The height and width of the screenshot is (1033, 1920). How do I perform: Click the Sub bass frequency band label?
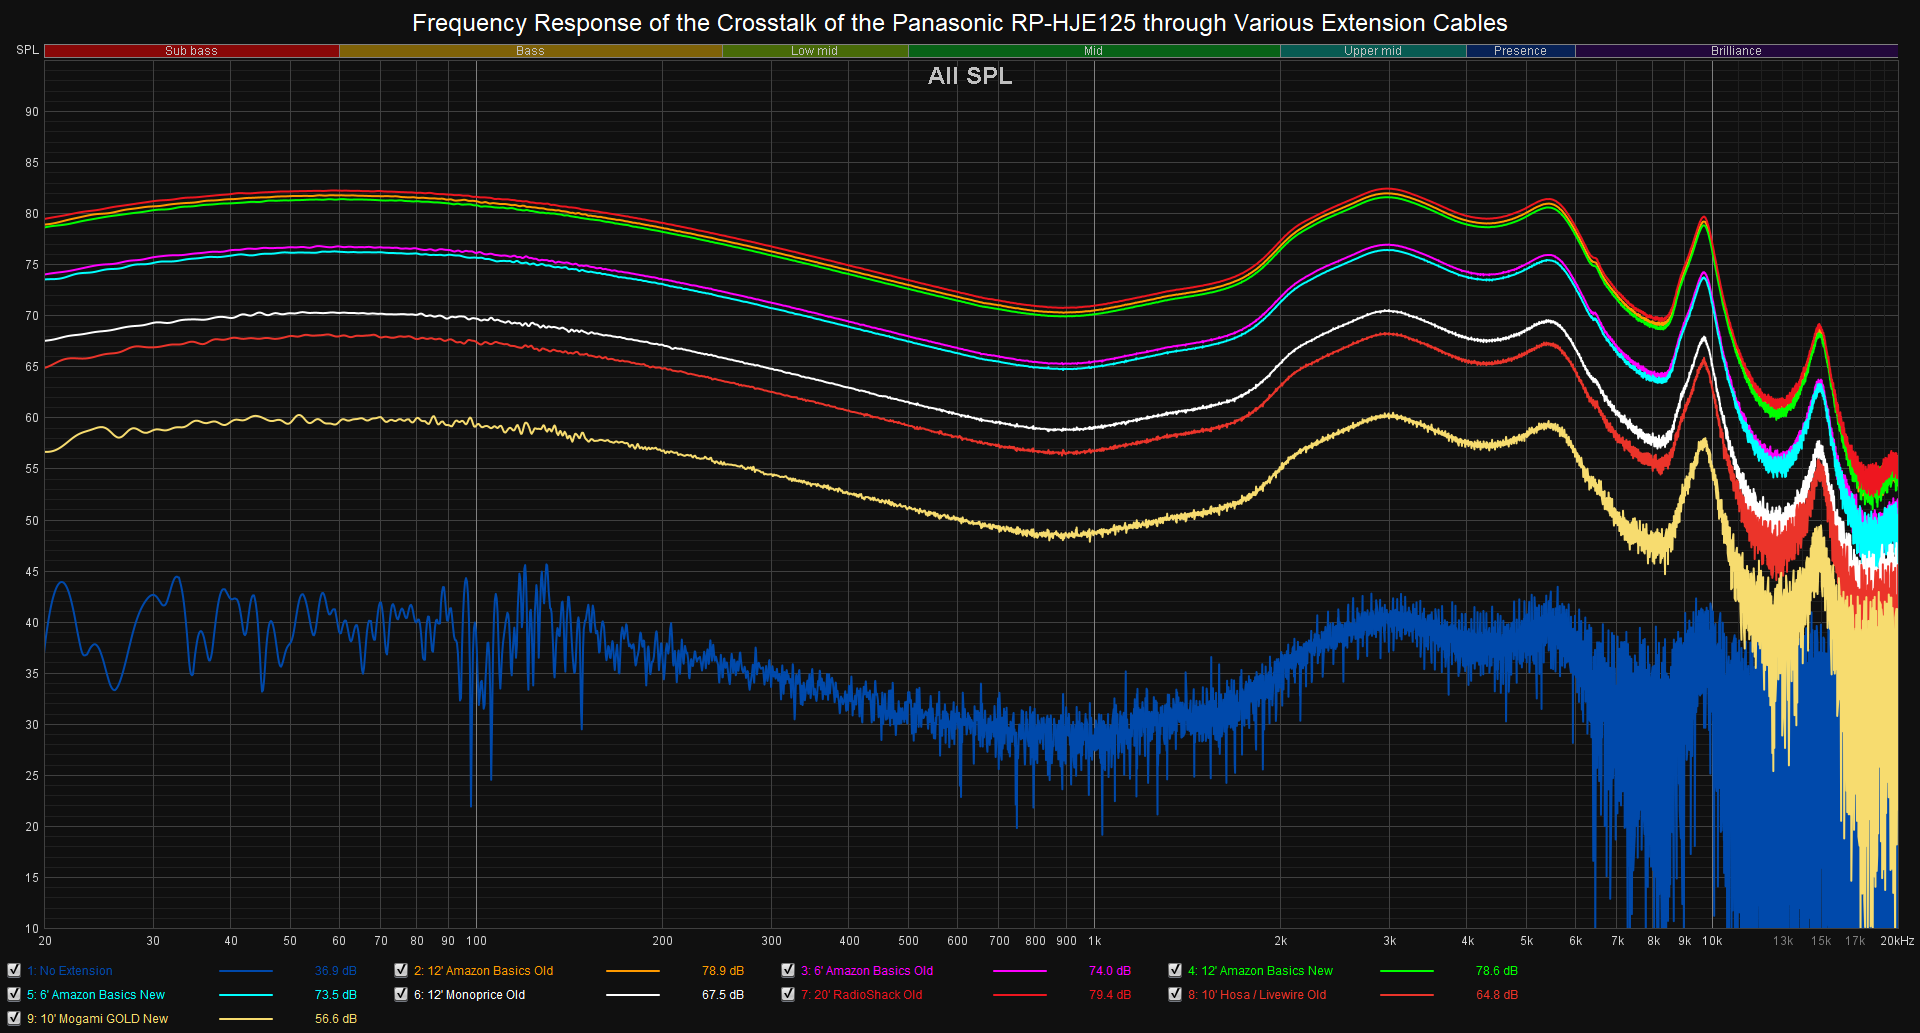tap(191, 51)
